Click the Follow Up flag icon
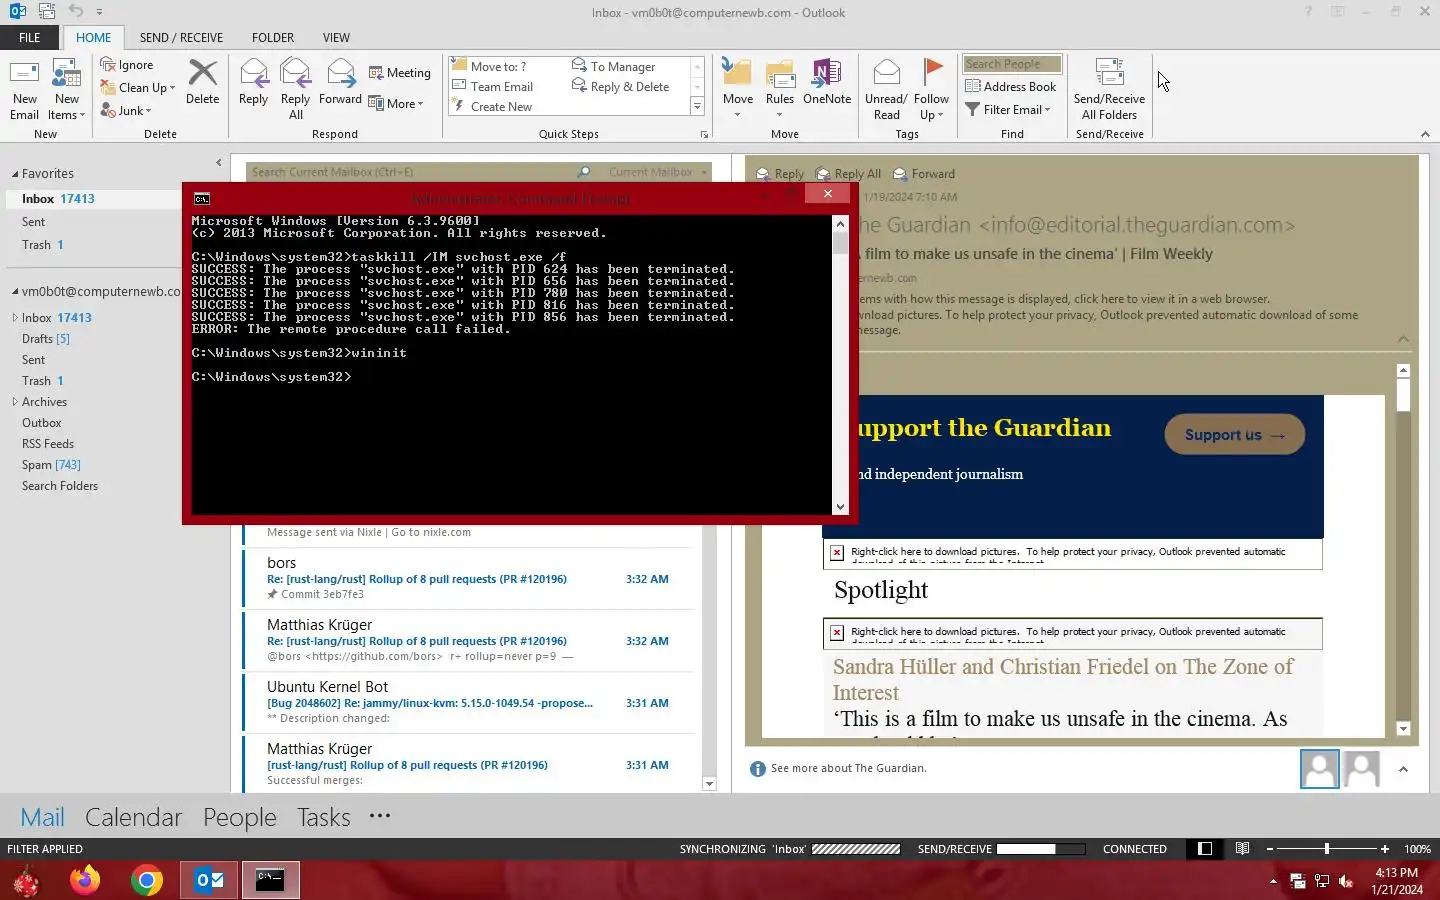Viewport: 1440px width, 900px height. pyautogui.click(x=932, y=71)
